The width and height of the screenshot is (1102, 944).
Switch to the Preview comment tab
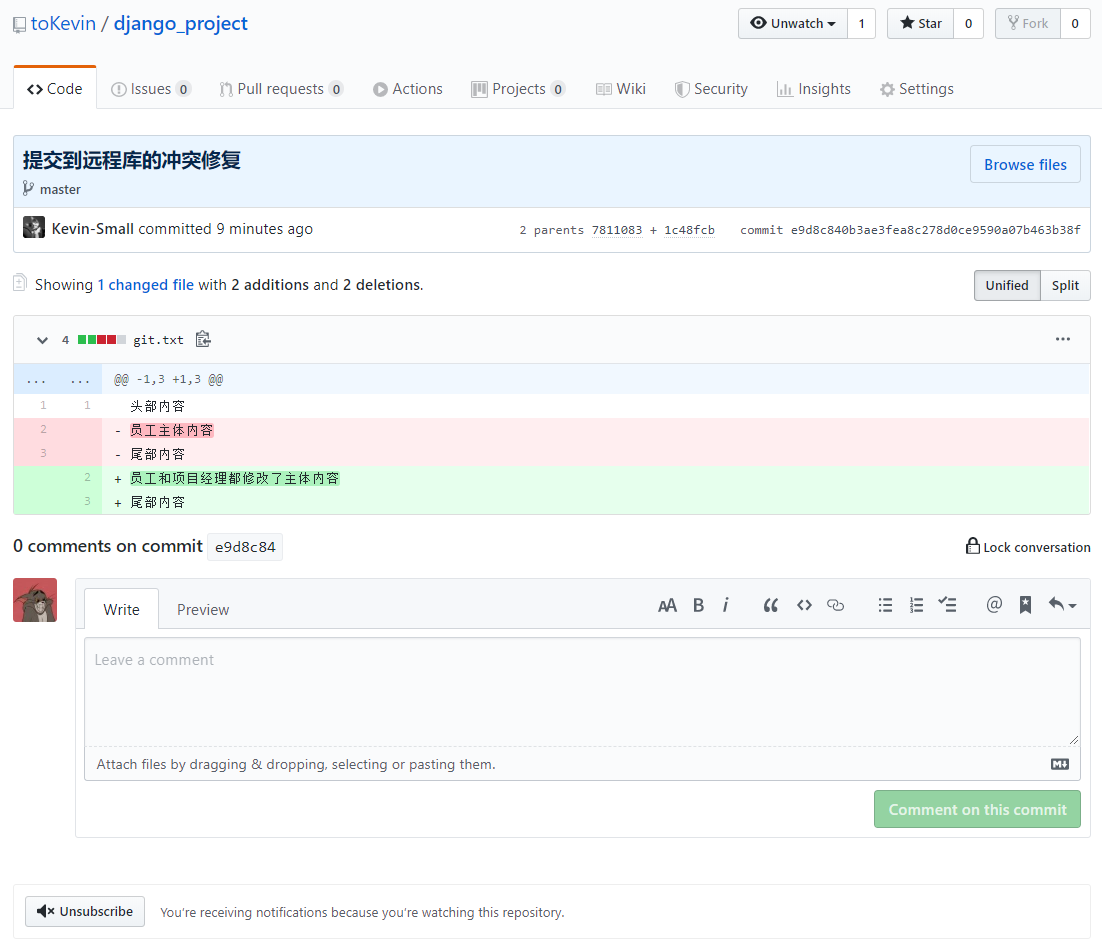coord(203,609)
